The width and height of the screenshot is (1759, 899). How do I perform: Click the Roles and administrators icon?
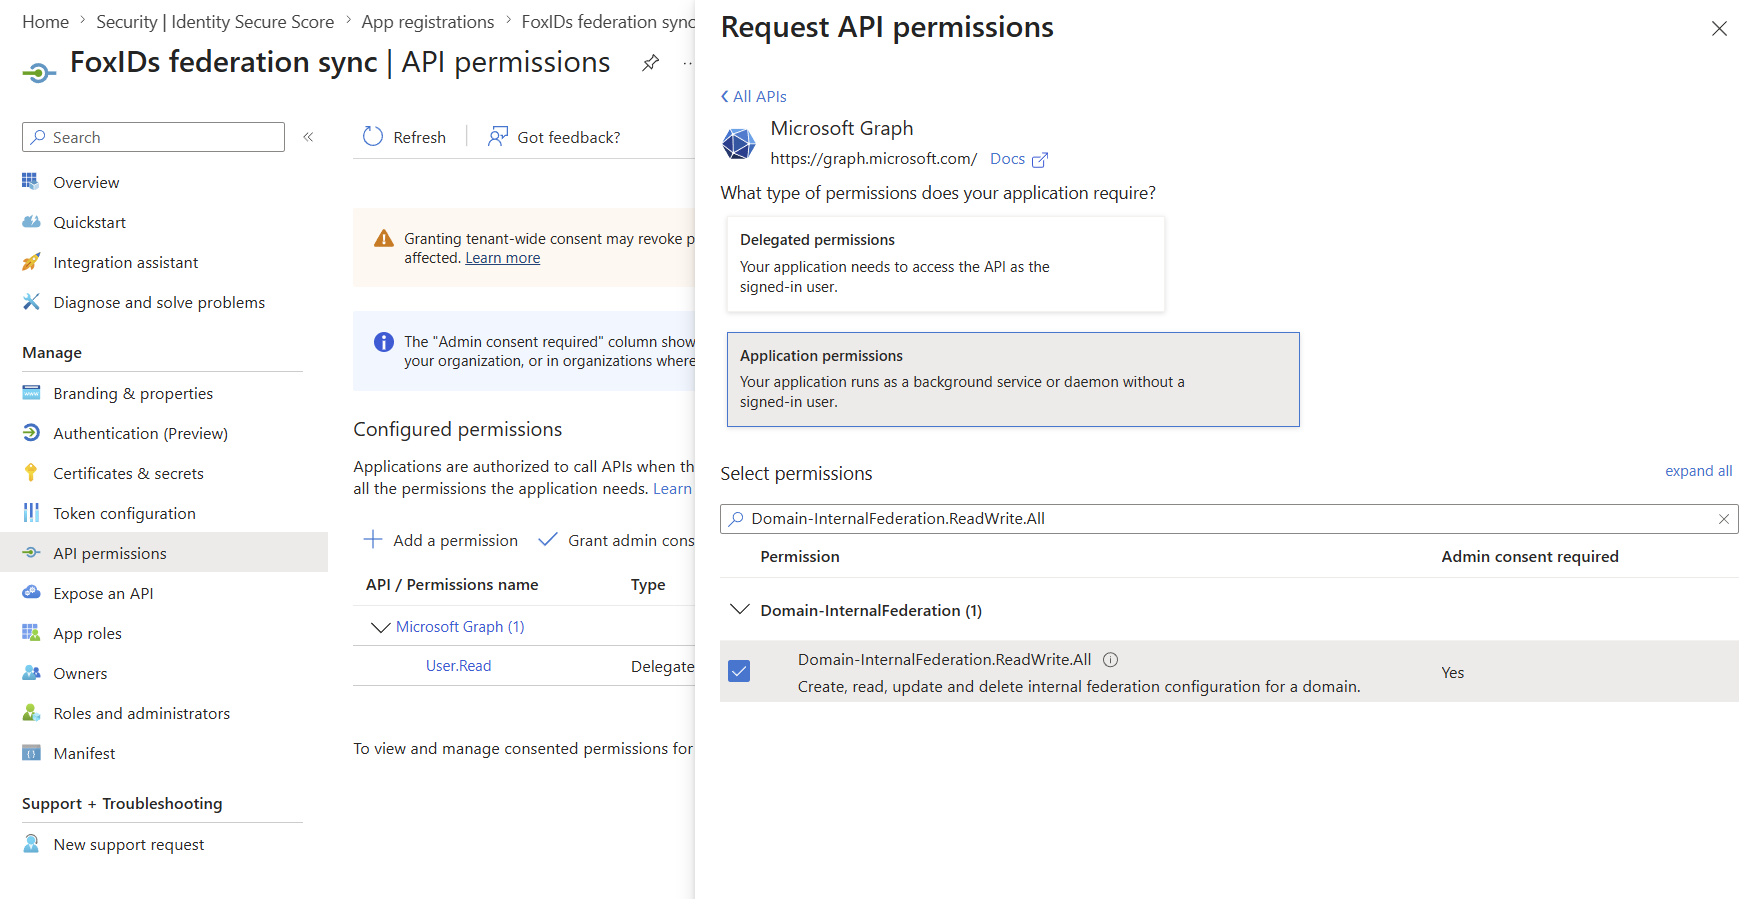pyautogui.click(x=31, y=713)
